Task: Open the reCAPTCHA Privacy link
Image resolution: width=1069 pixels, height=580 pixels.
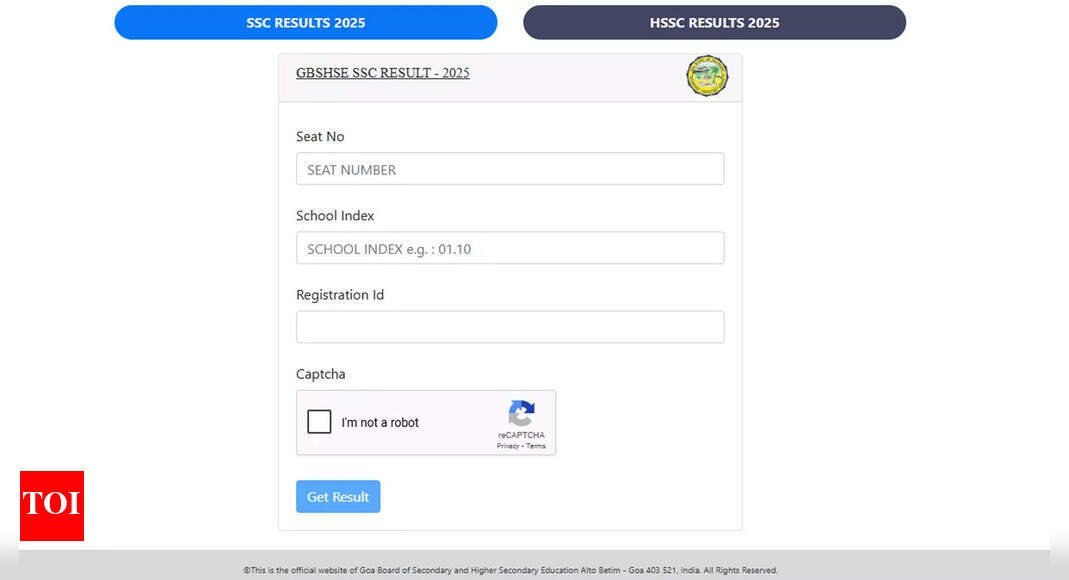Action: click(x=508, y=446)
